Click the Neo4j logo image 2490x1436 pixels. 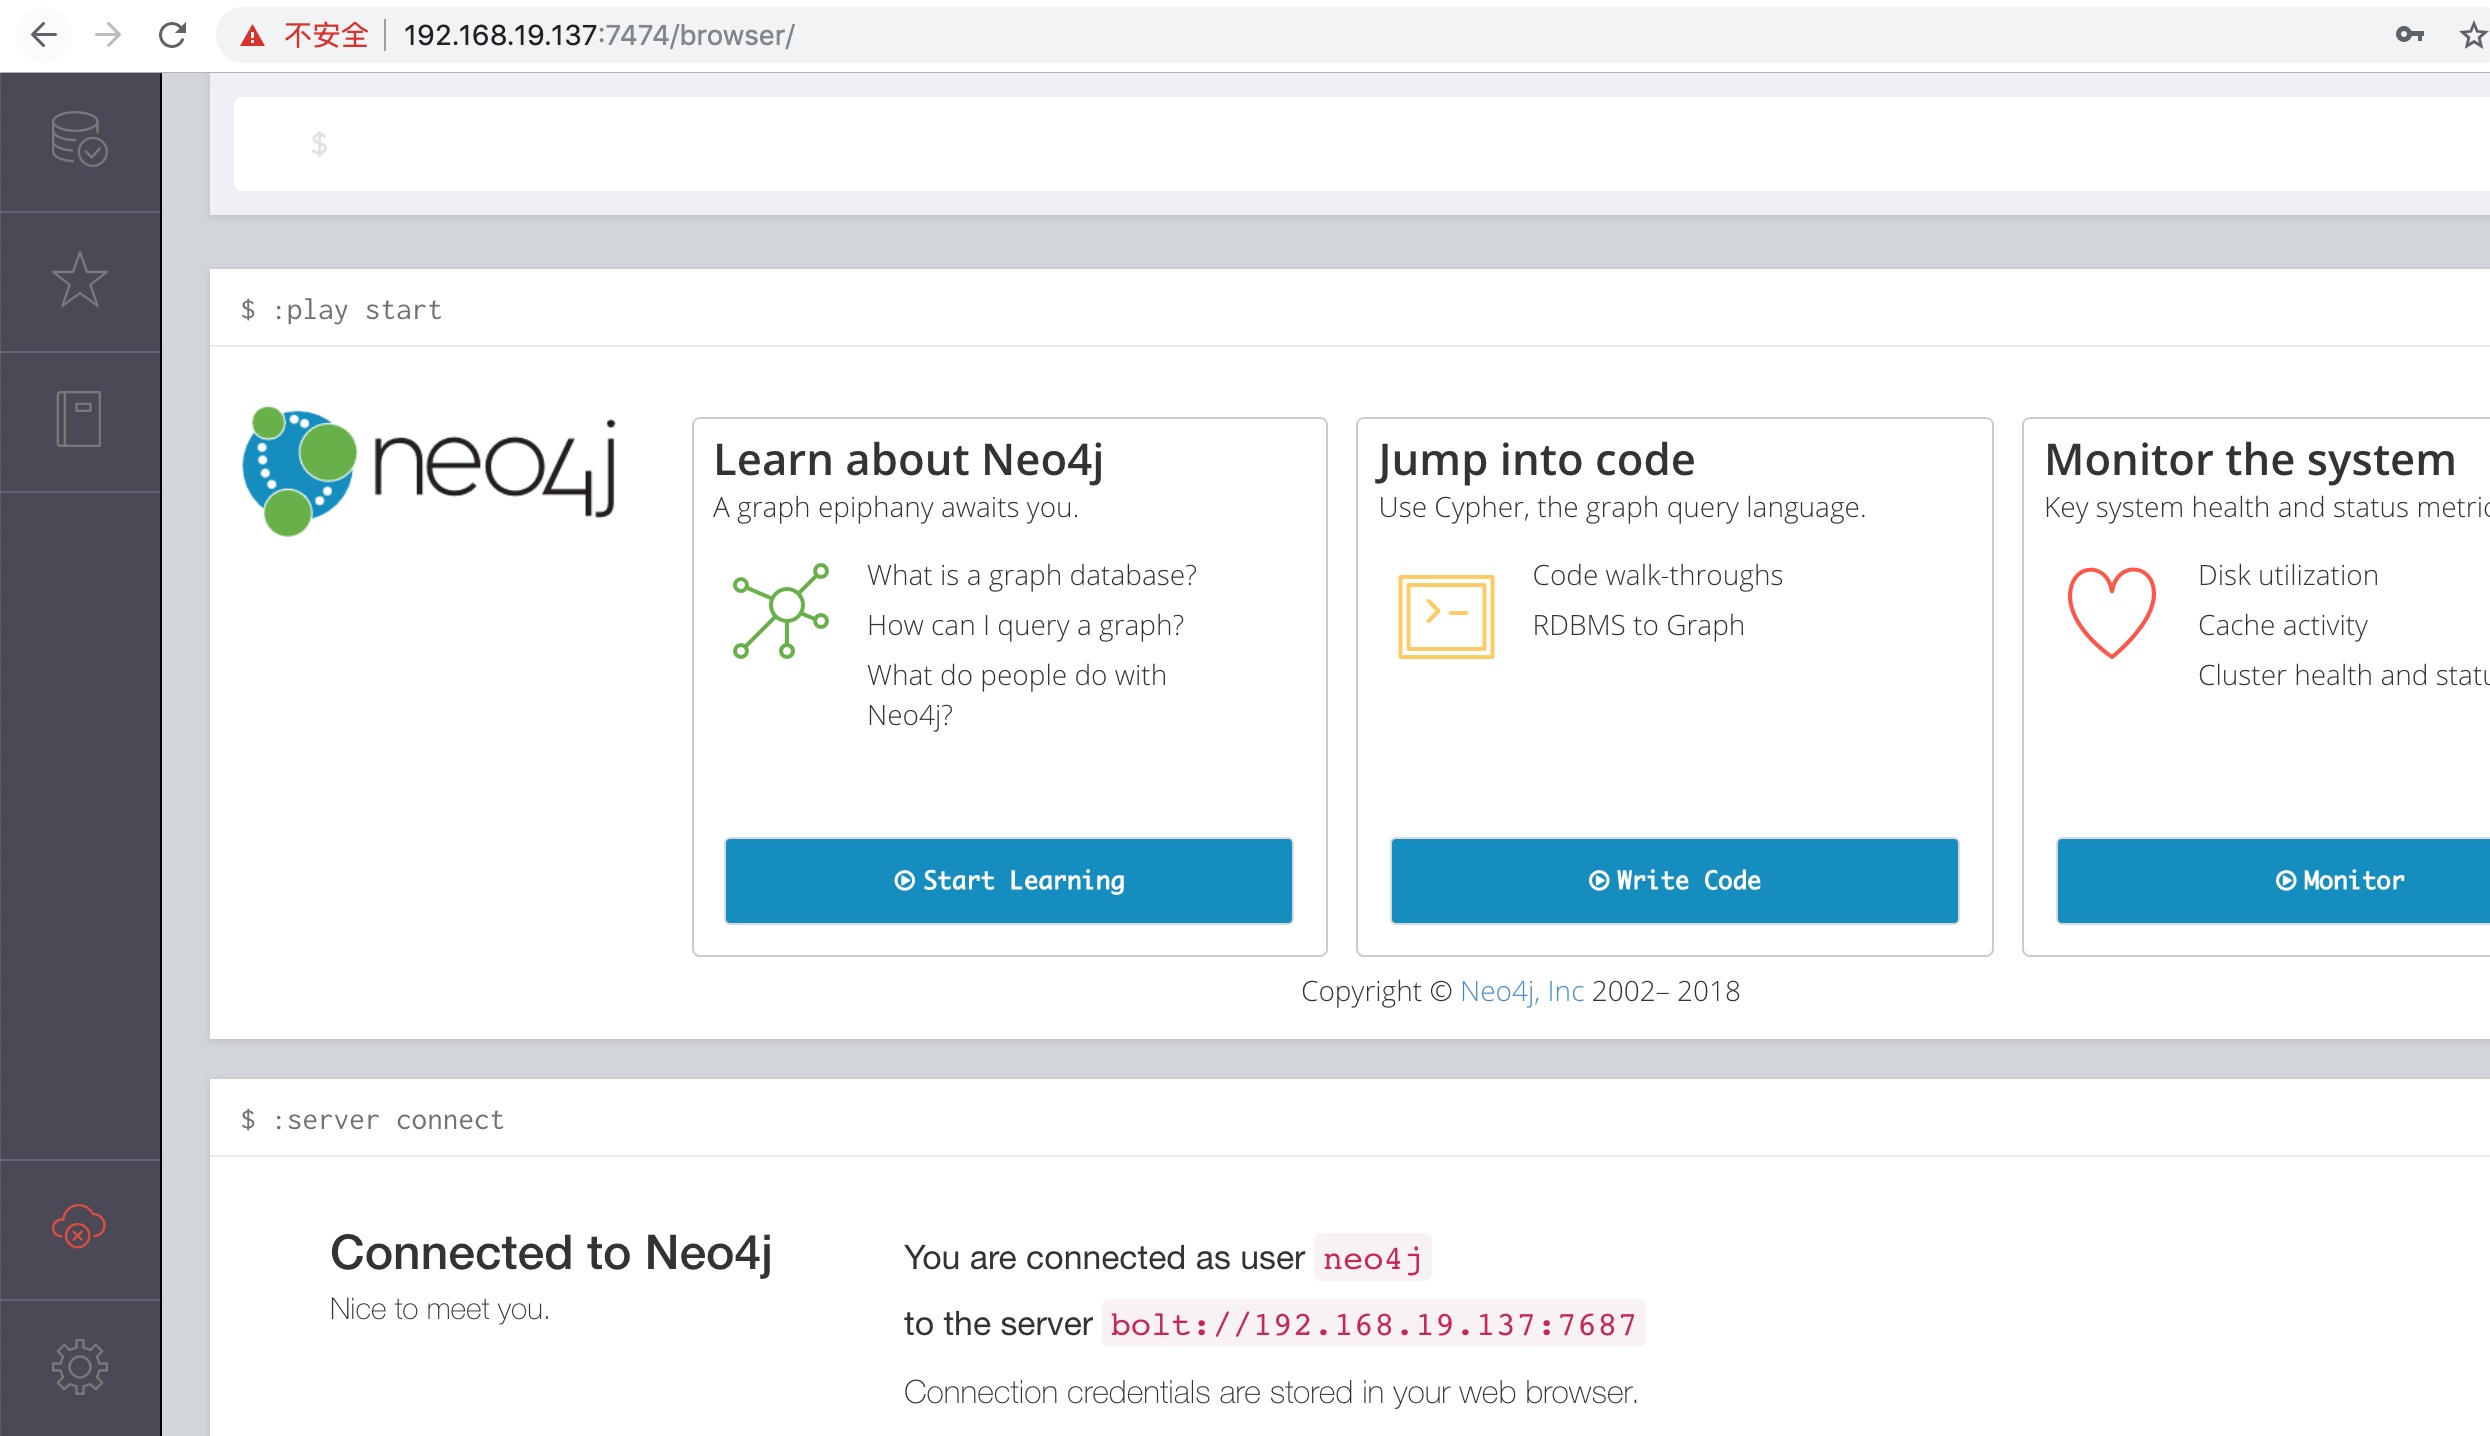click(x=430, y=470)
